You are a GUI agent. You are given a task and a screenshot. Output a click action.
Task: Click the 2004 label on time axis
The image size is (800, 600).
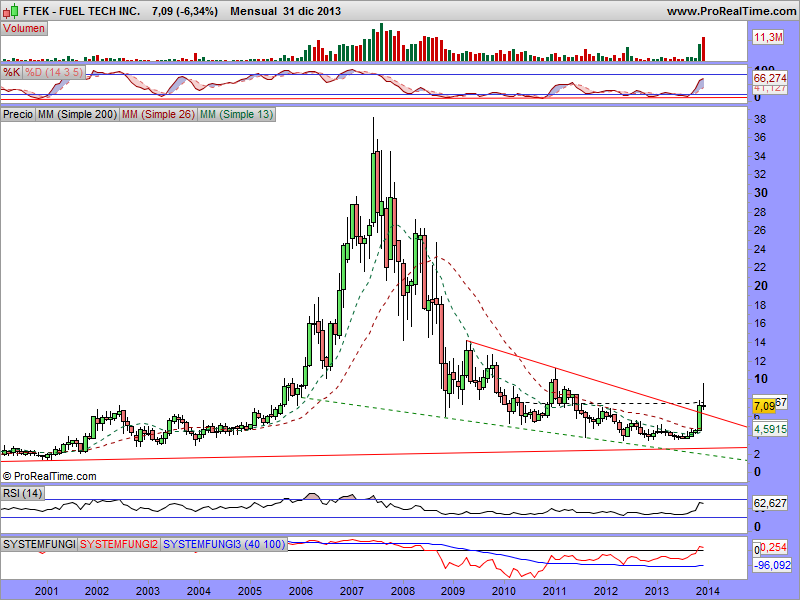tap(198, 591)
